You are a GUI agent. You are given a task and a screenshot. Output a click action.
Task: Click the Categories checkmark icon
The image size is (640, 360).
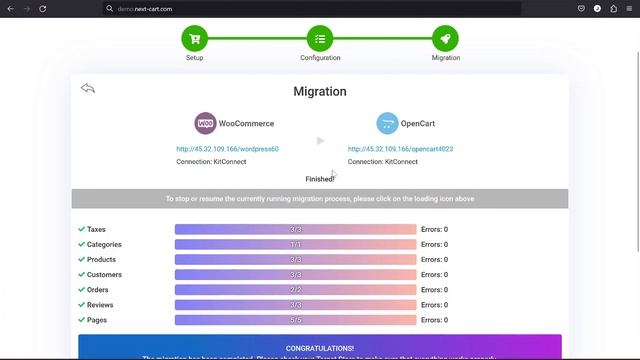81,244
